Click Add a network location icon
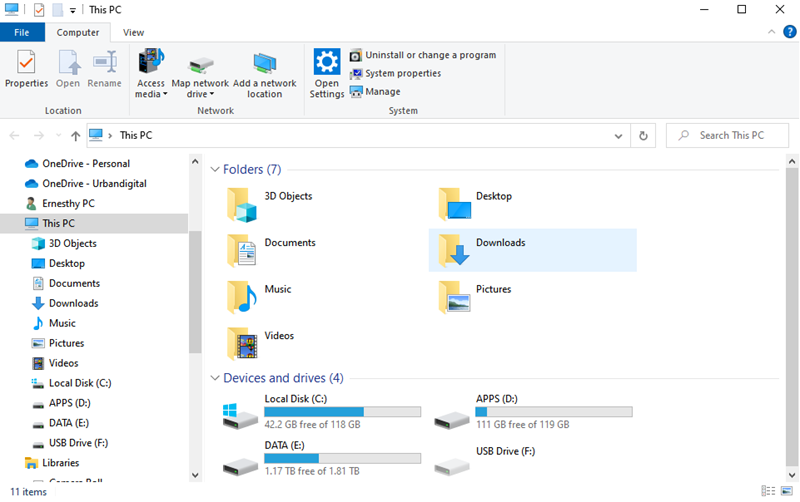The height and width of the screenshot is (502, 800). 264,66
